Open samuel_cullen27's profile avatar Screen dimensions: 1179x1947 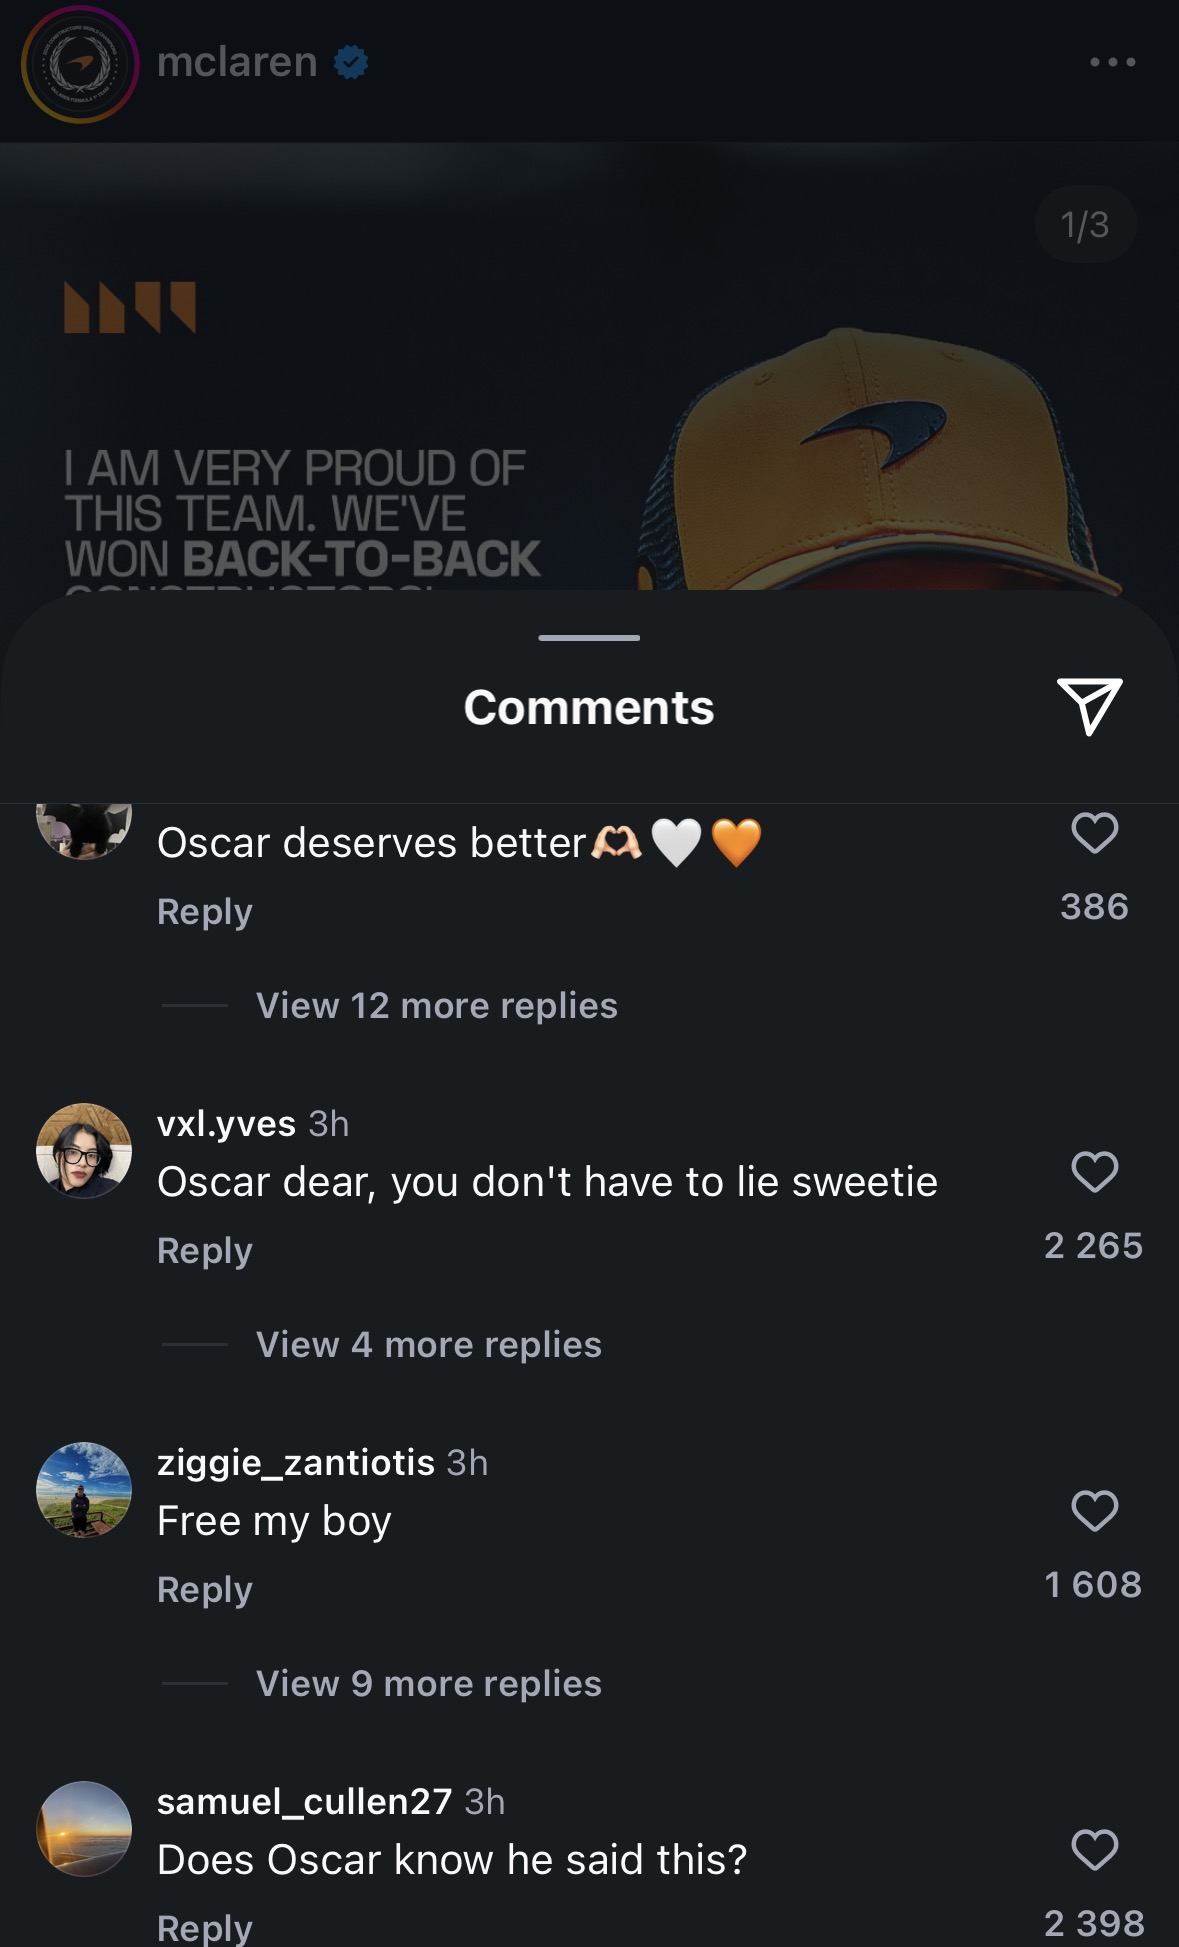[84, 1829]
